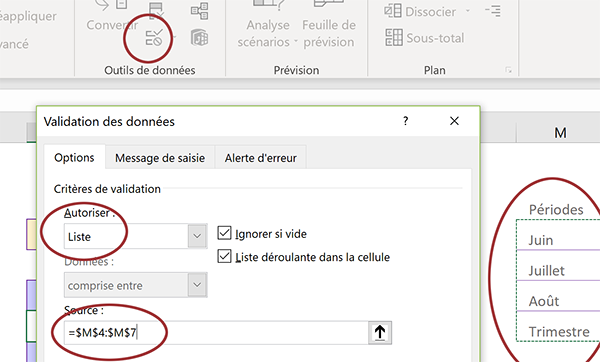Click Feuille de prévision
This screenshot has height=362, width=600.
pyautogui.click(x=329, y=24)
